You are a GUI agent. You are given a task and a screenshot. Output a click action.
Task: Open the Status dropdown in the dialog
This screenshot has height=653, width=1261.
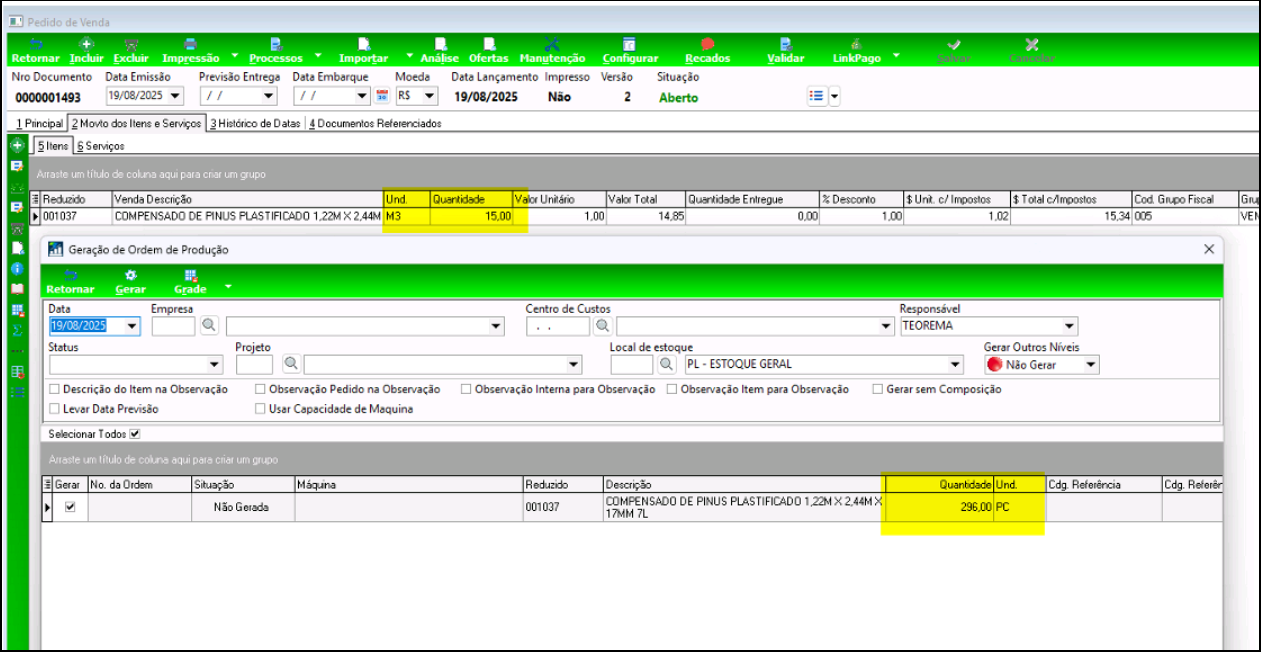(x=214, y=365)
